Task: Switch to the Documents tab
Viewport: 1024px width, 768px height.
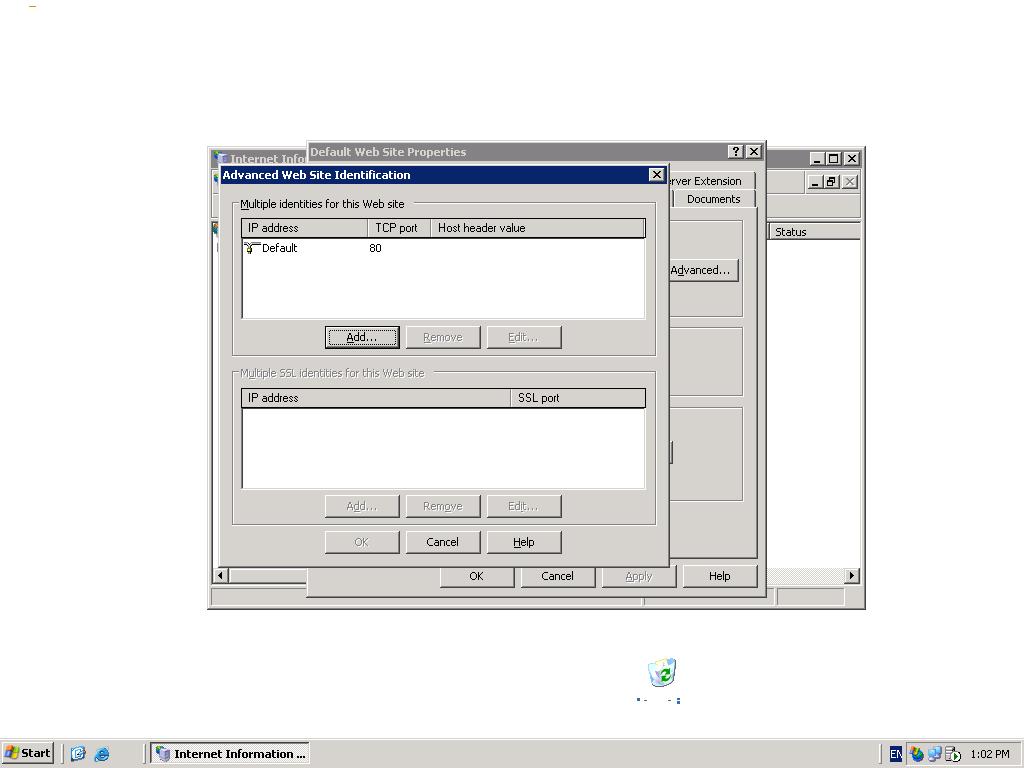Action: coord(713,199)
